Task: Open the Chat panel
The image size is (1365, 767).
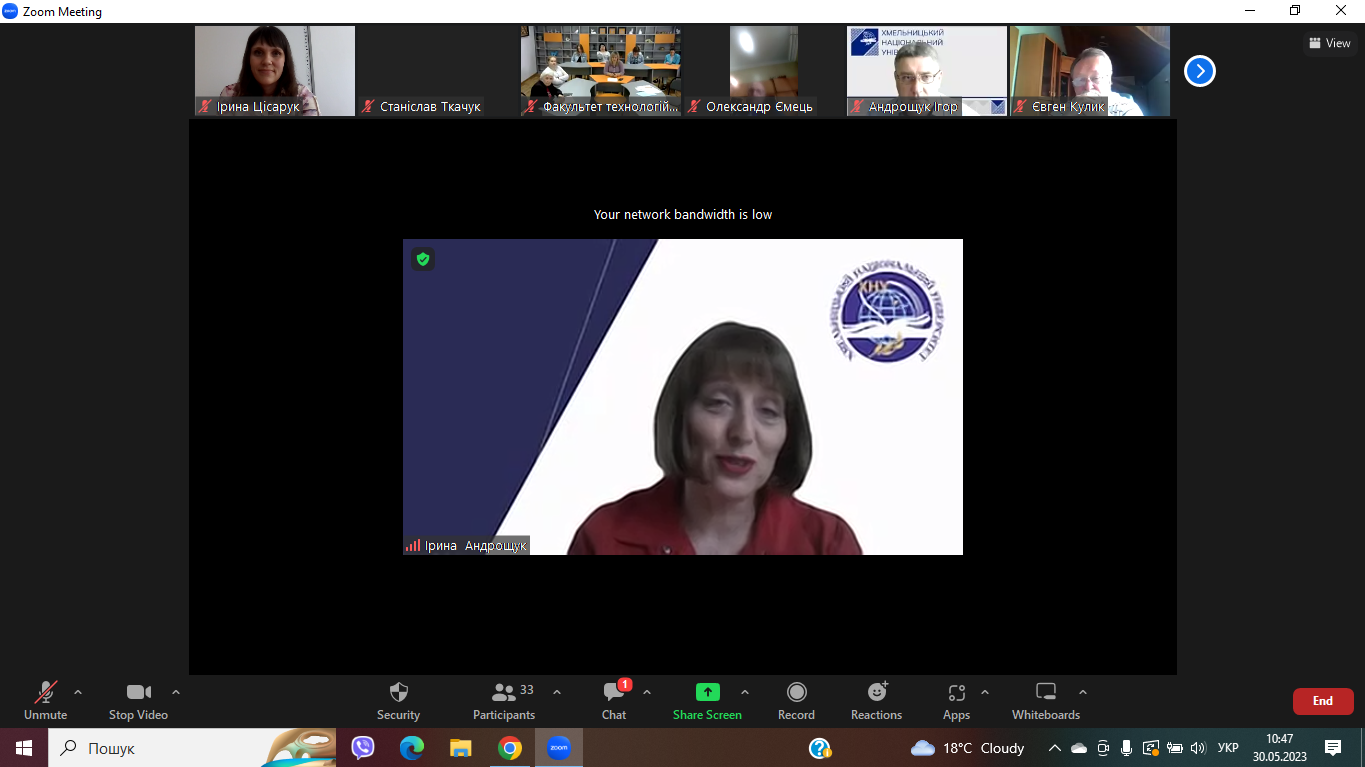Action: point(613,693)
